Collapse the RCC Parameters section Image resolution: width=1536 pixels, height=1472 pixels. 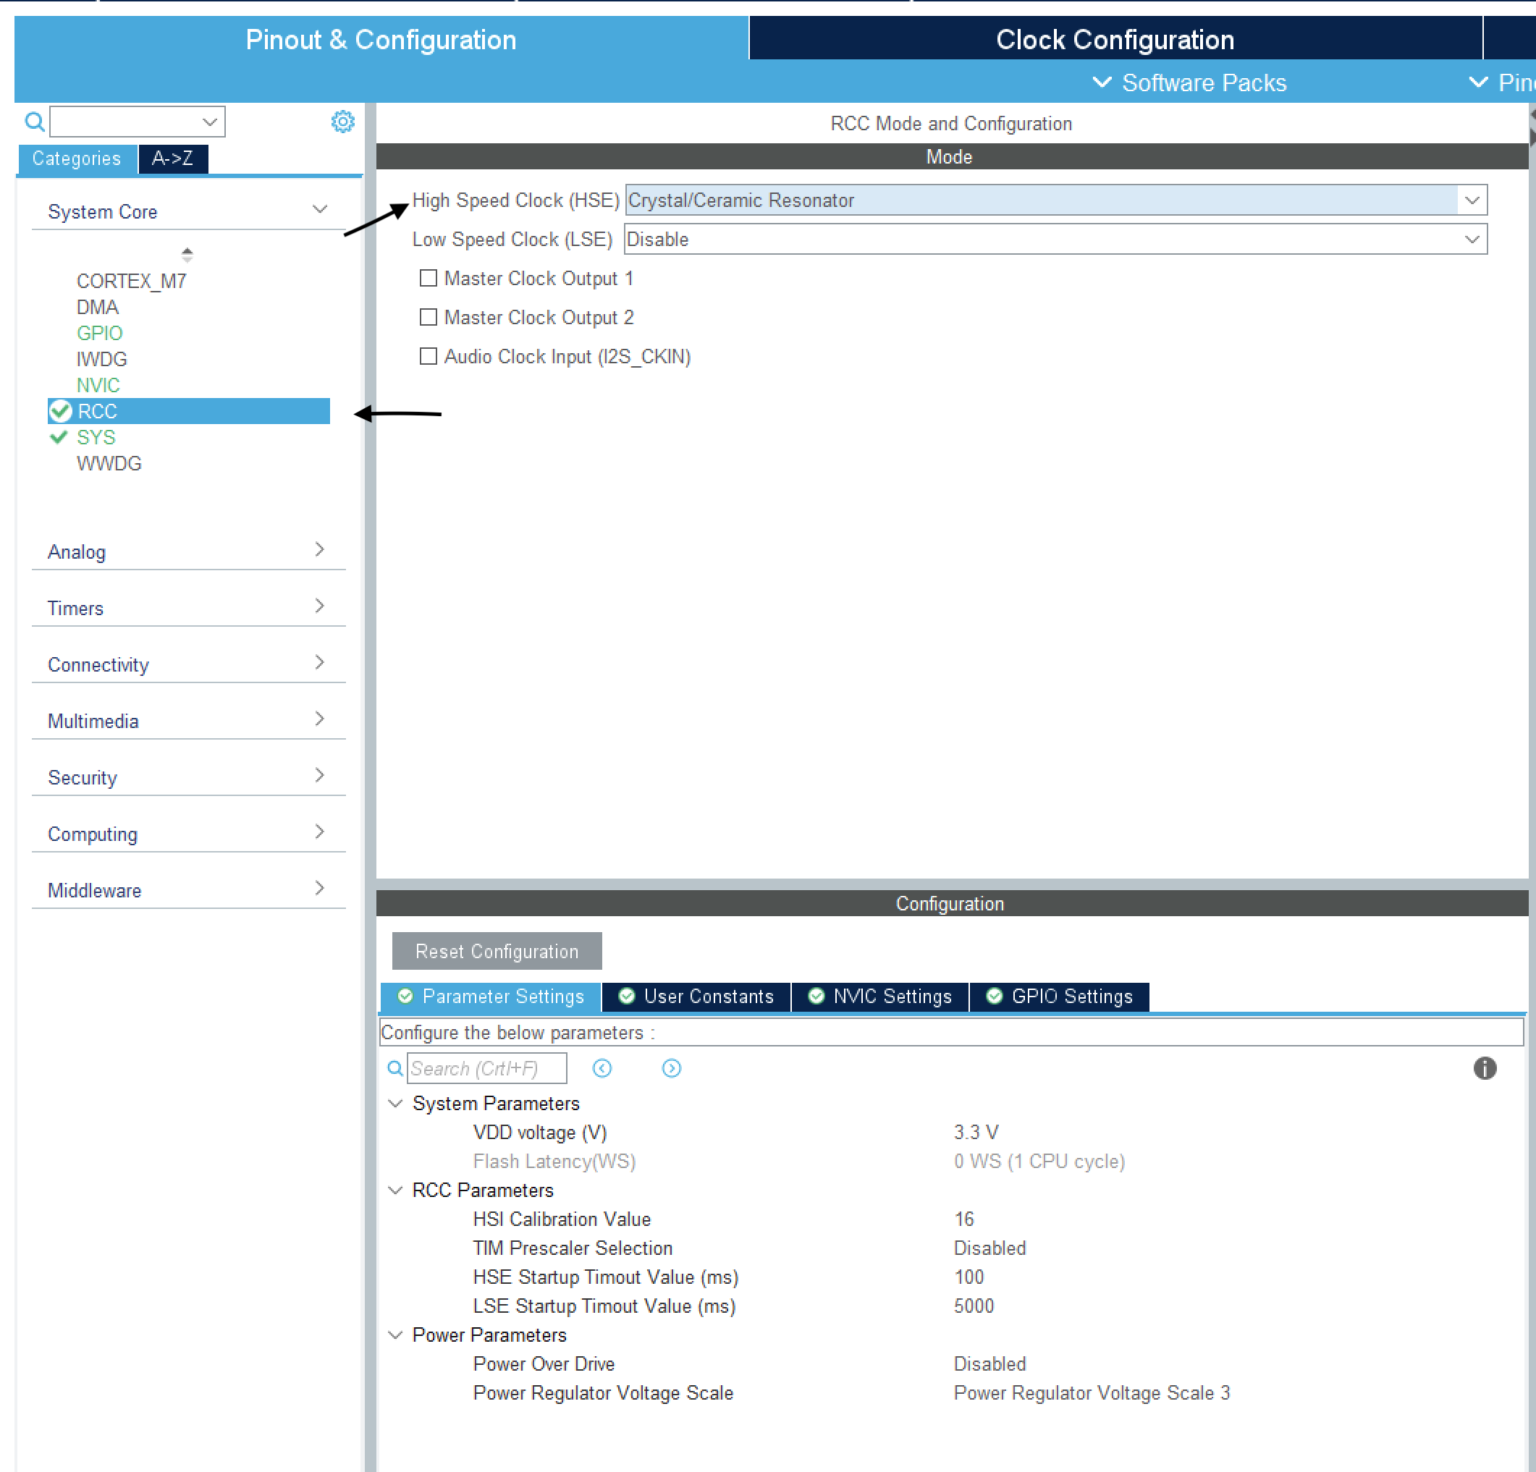395,1190
